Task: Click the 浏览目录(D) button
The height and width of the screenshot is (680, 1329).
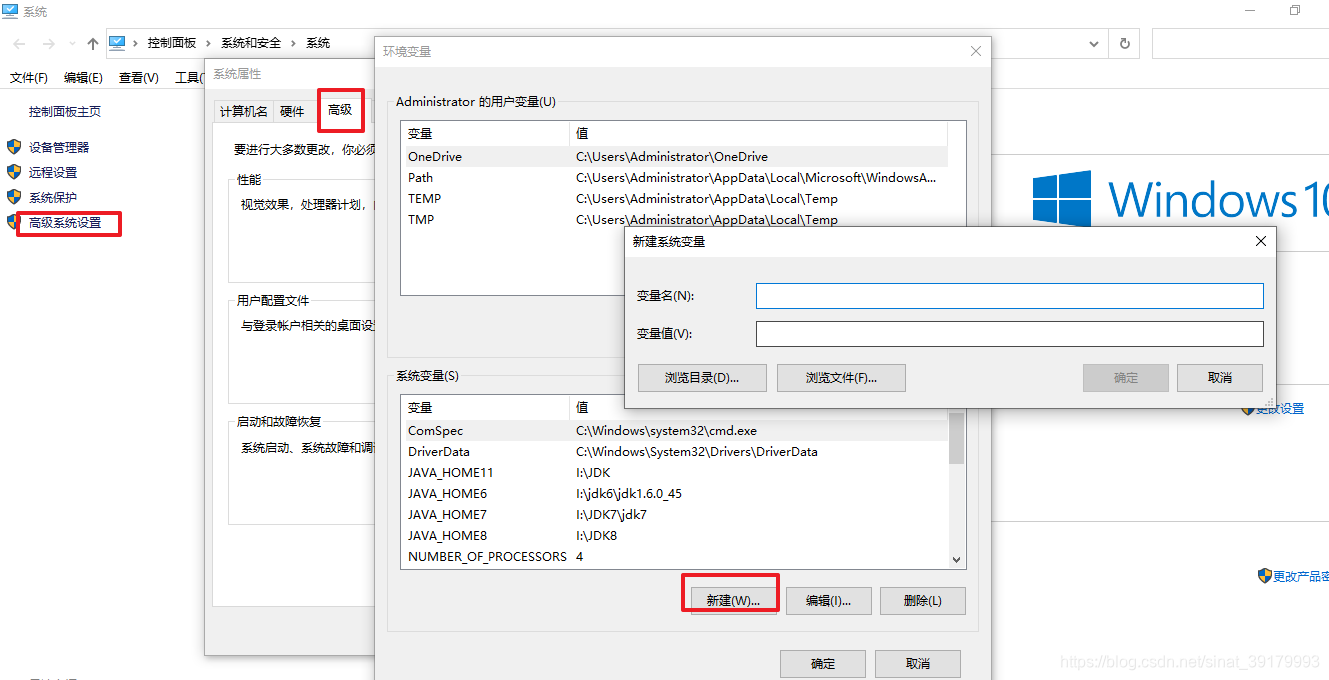Action: coord(701,377)
